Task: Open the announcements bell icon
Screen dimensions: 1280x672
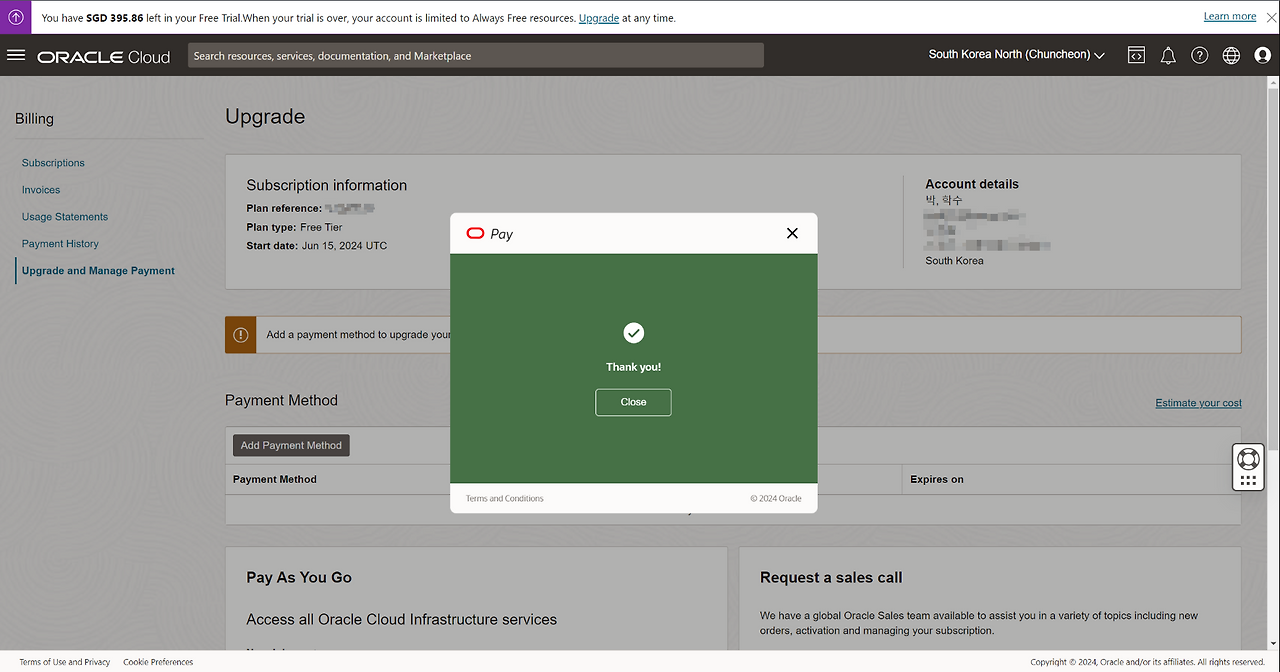Action: click(1168, 56)
